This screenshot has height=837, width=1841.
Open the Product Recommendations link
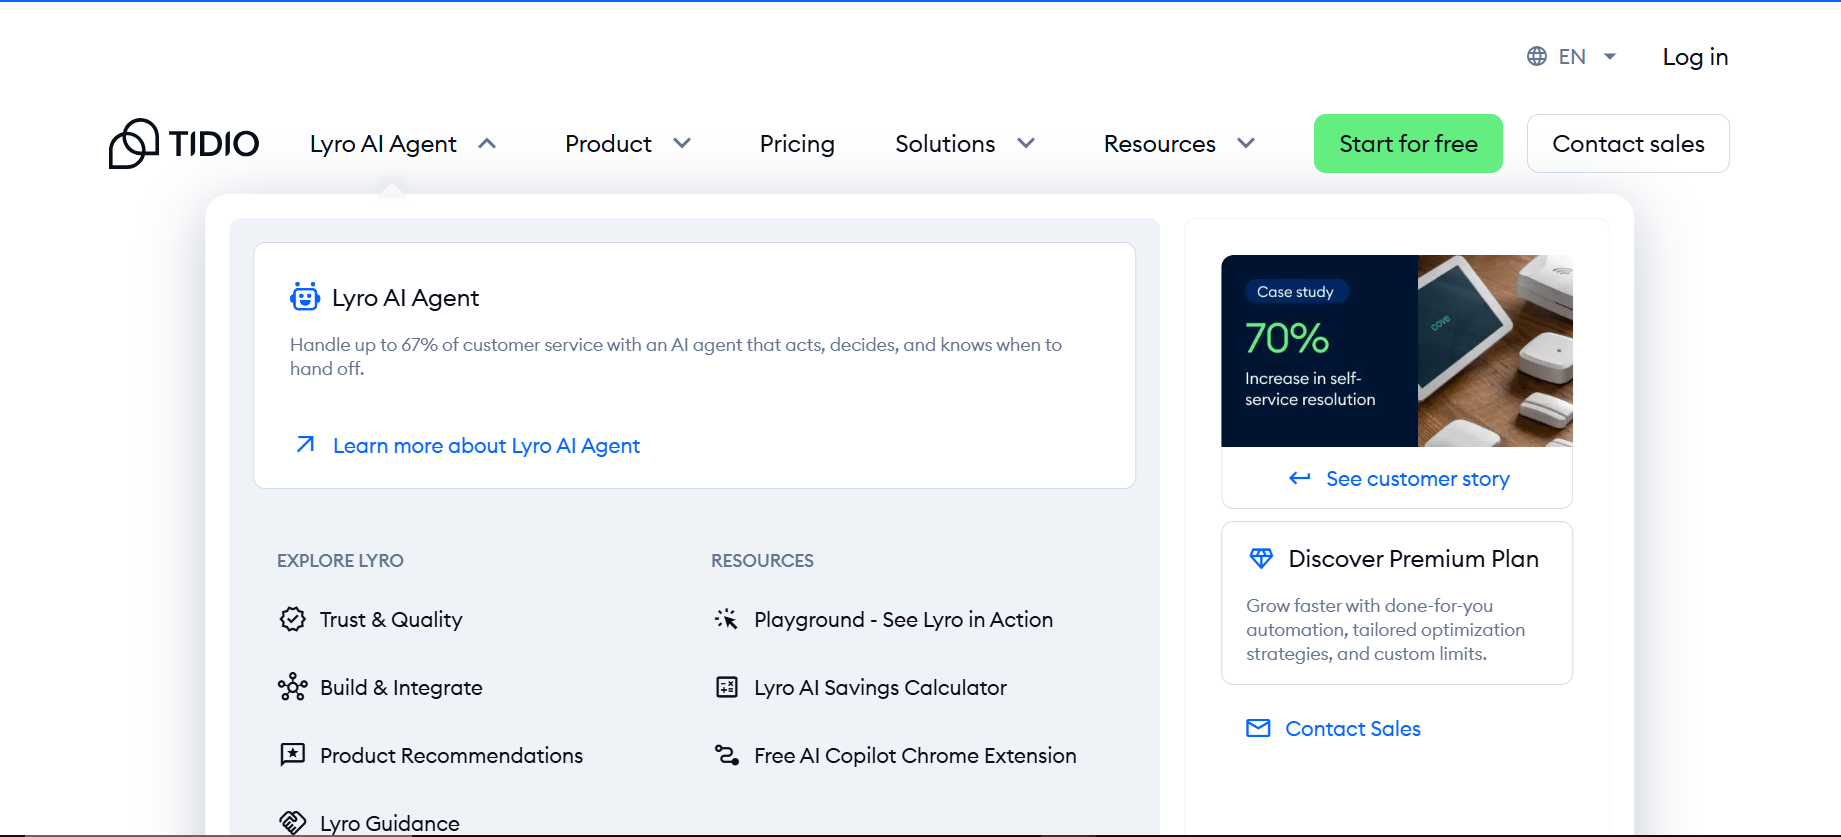coord(451,756)
